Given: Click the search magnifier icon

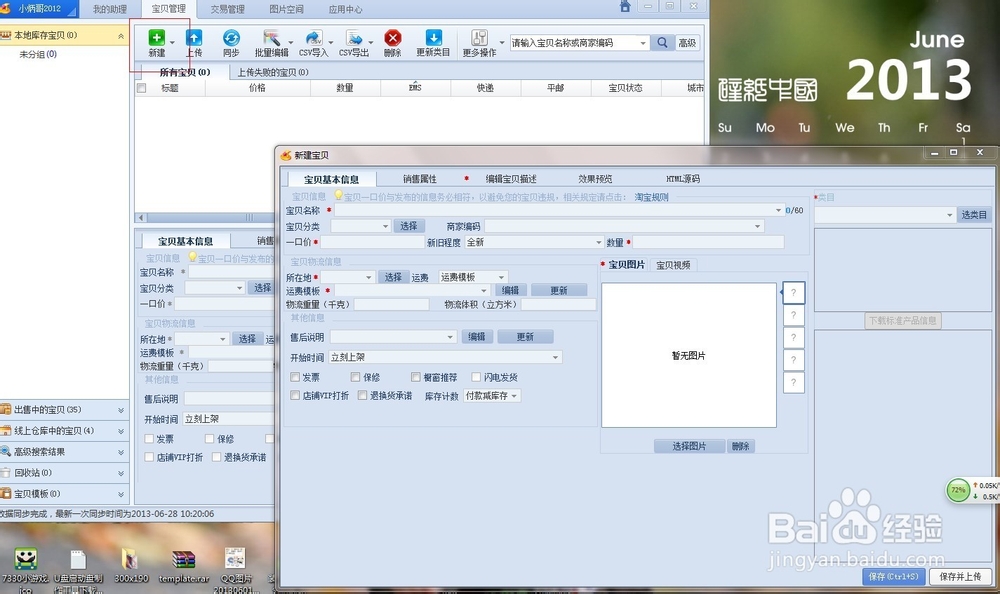Looking at the screenshot, I should click(661, 43).
